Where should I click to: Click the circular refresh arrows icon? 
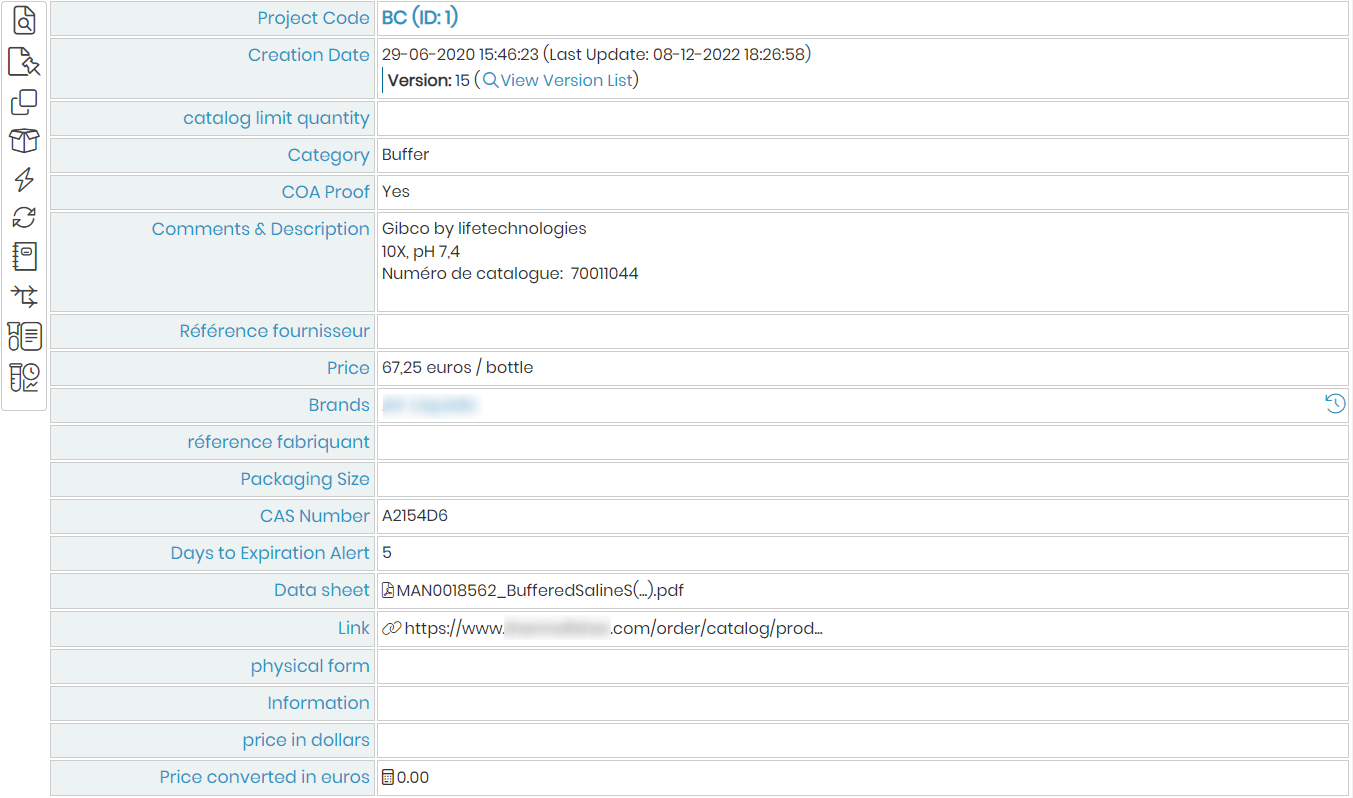(24, 218)
